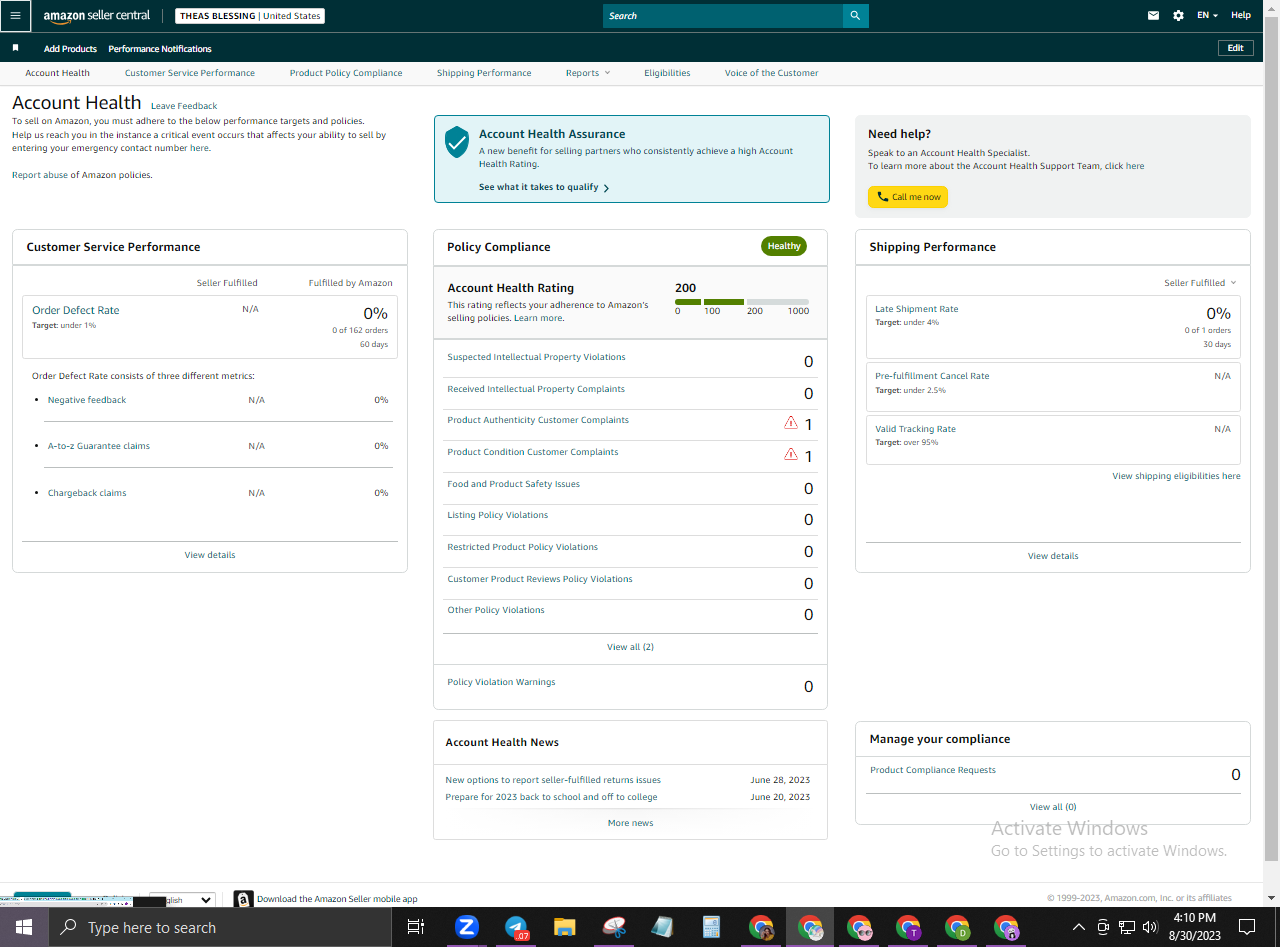The width and height of the screenshot is (1280, 947).
Task: View details under Customer Service Performance
Action: [x=210, y=555]
